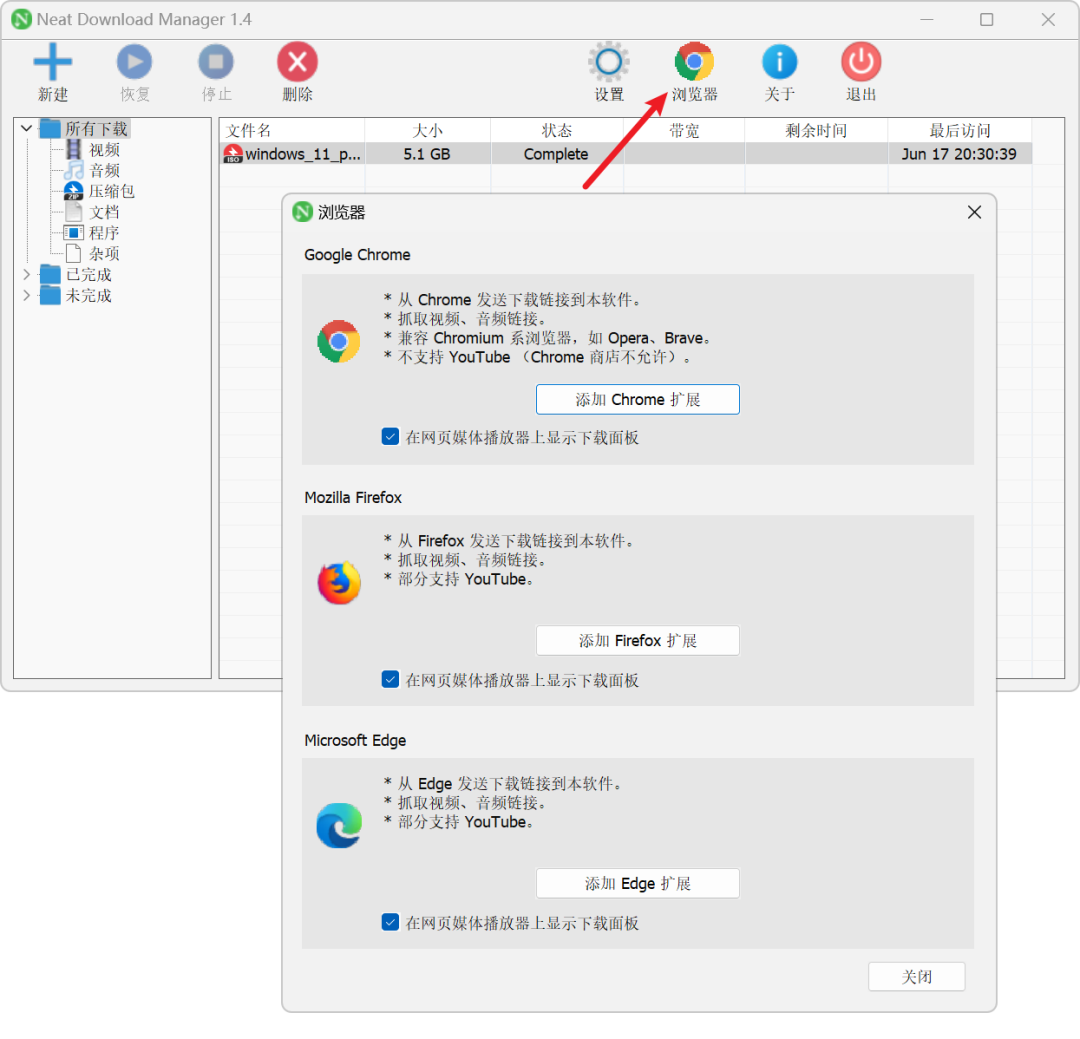This screenshot has width=1080, height=1039.
Task: Click the 新建 (New) plus icon
Action: coord(52,62)
